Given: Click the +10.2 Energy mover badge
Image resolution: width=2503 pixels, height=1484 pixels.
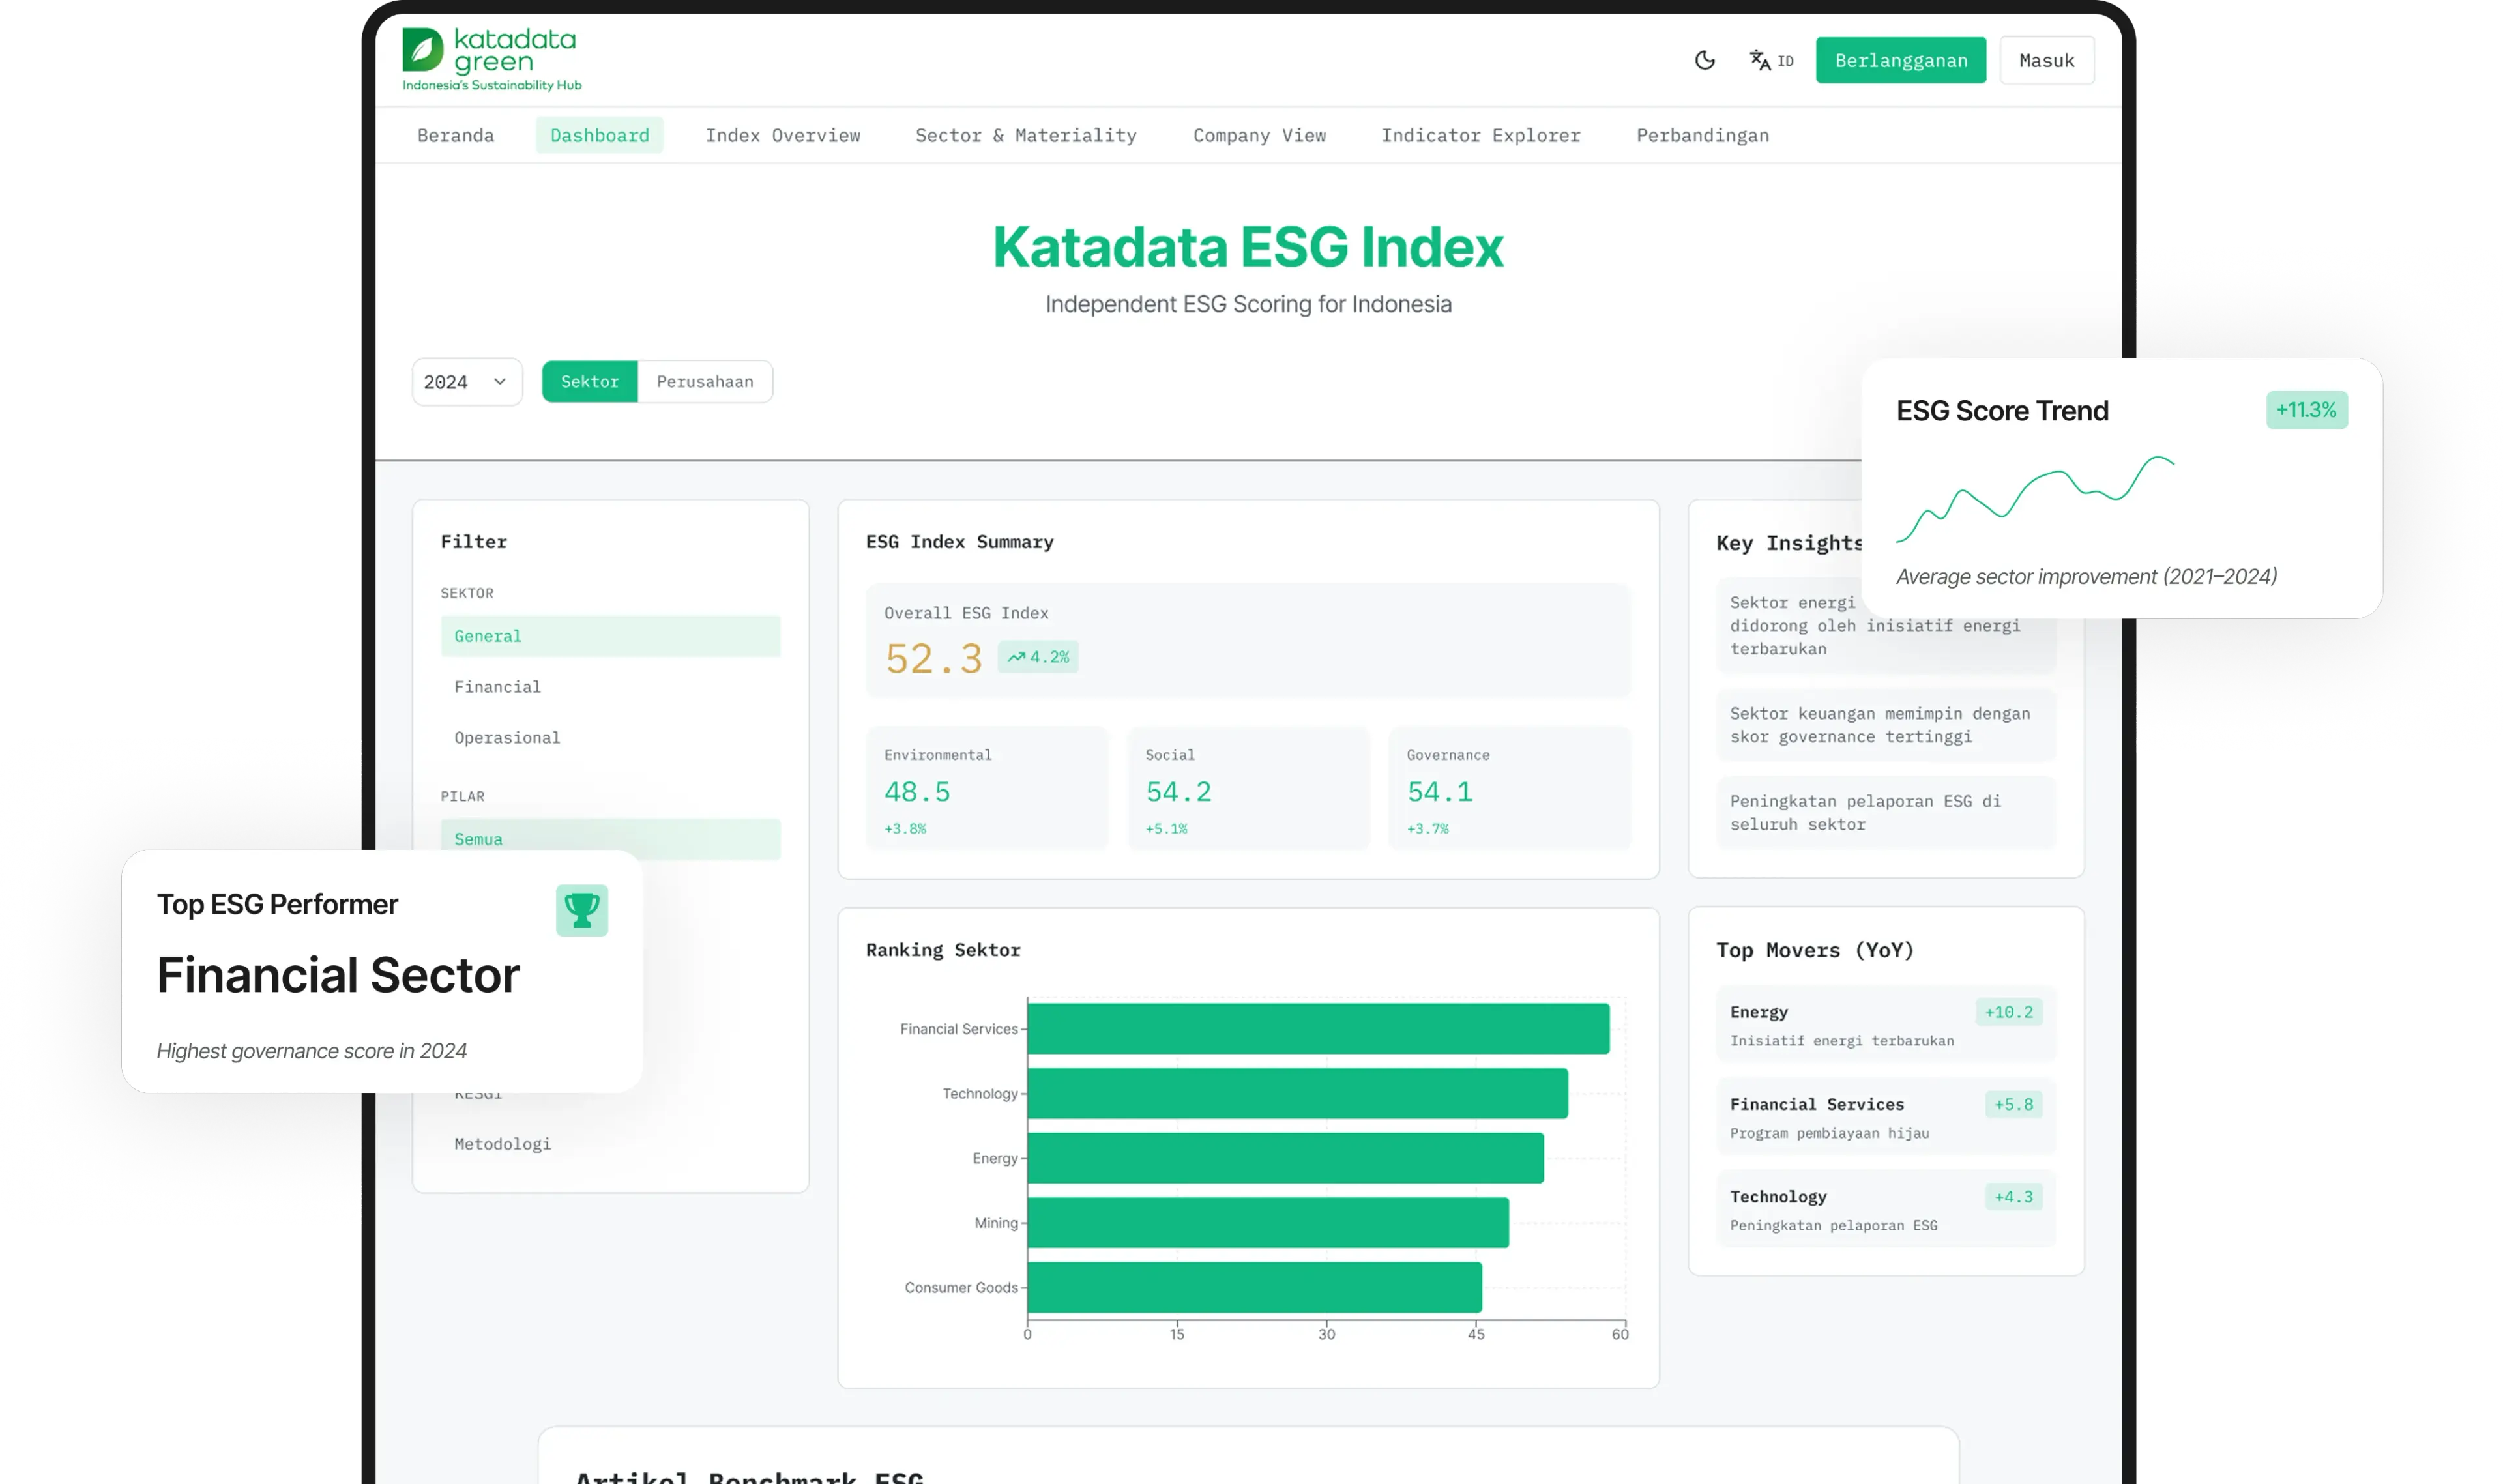Looking at the screenshot, I should (x=2008, y=1012).
